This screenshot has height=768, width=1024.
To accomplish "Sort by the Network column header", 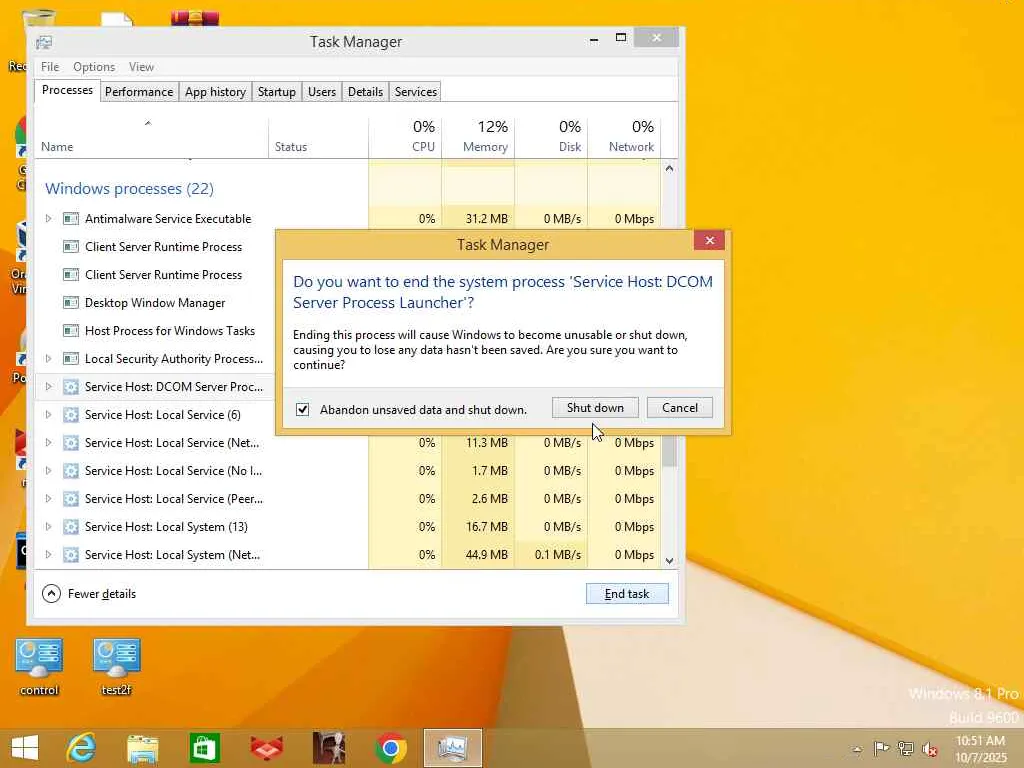I will (624, 137).
